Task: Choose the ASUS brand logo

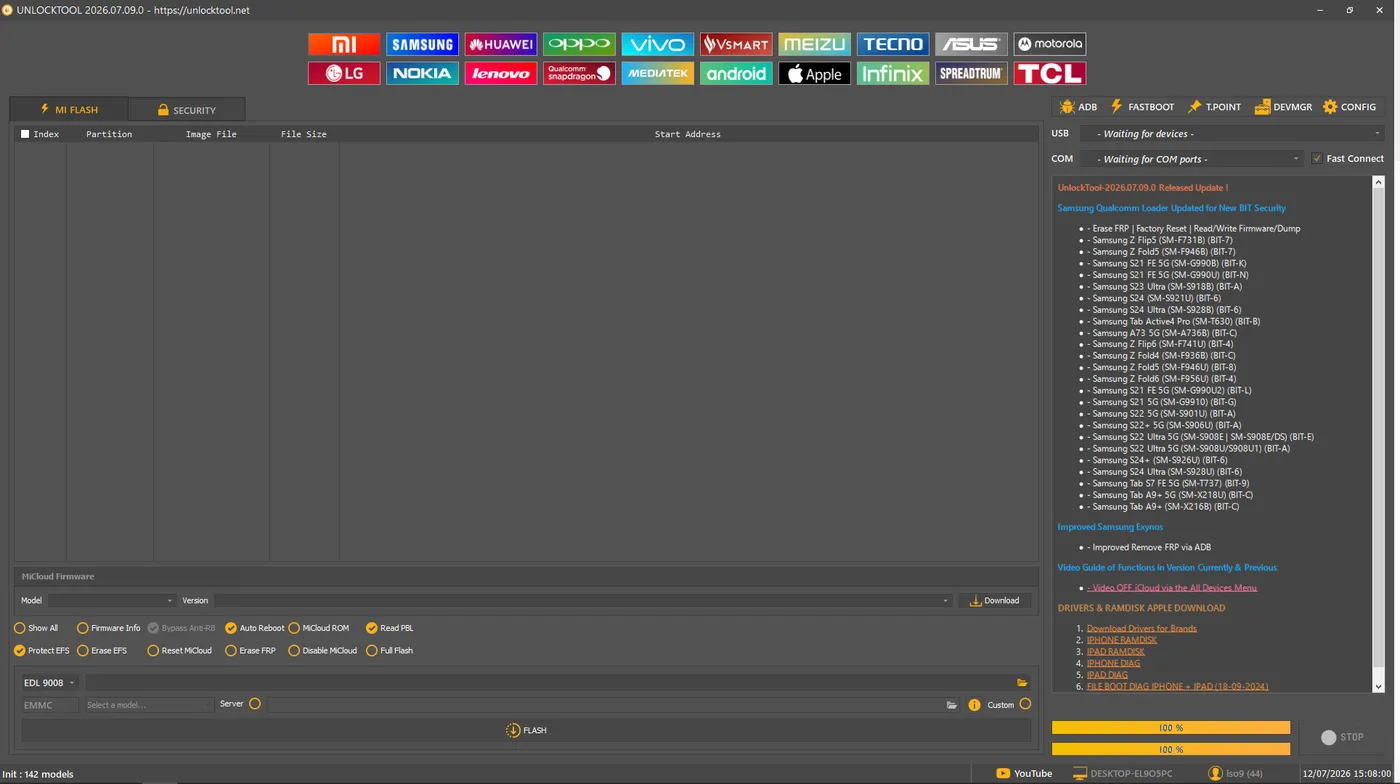Action: tap(971, 44)
